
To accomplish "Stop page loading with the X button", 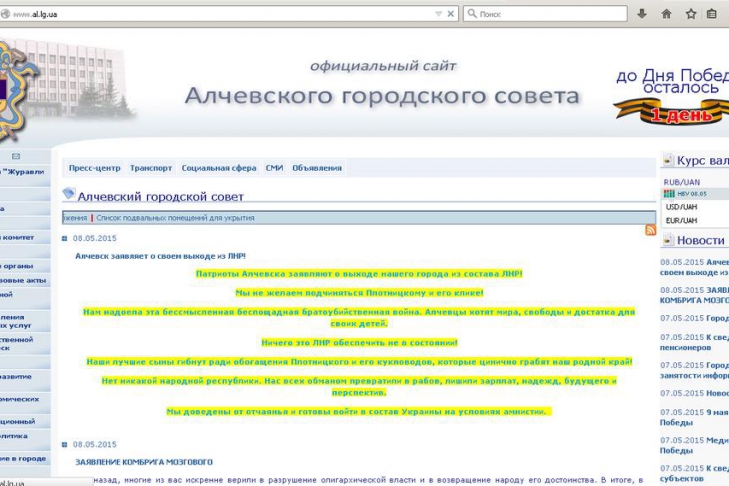I will tap(451, 14).
